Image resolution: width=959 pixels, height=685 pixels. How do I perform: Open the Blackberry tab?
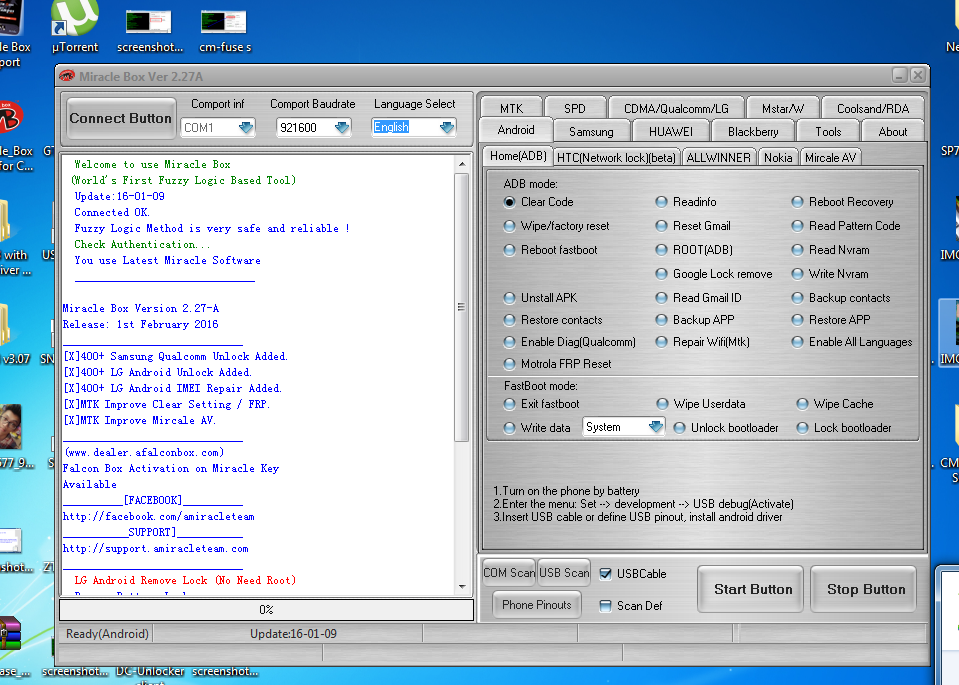[x=753, y=131]
